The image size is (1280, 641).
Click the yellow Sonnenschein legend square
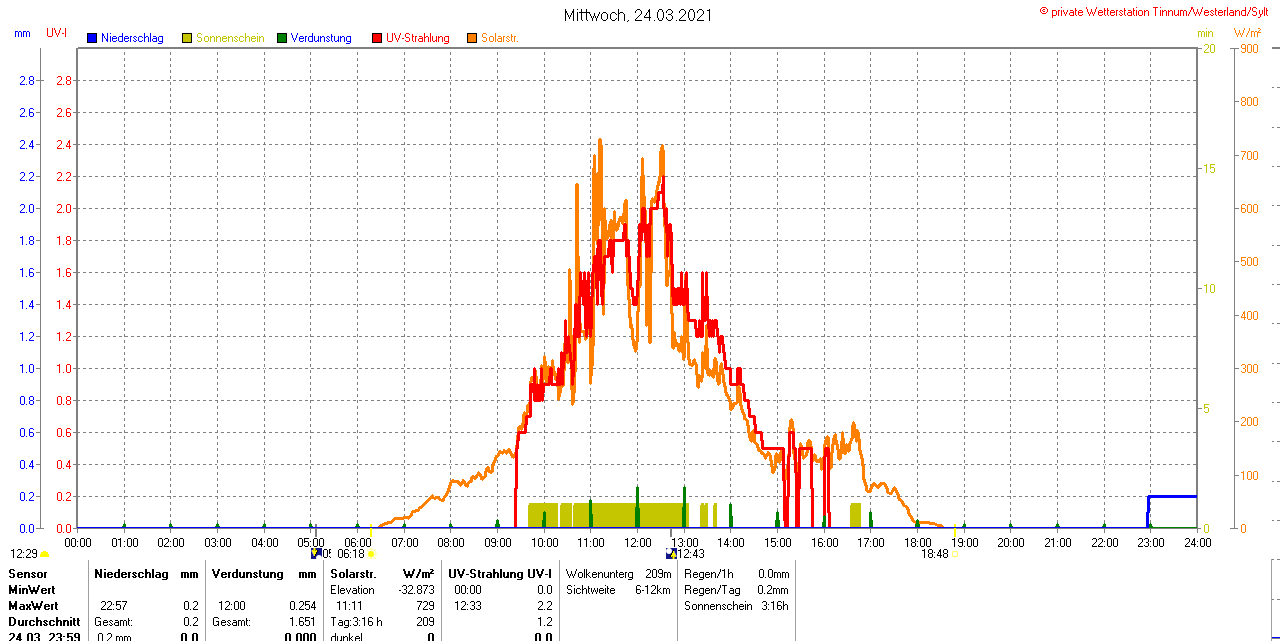pyautogui.click(x=187, y=38)
